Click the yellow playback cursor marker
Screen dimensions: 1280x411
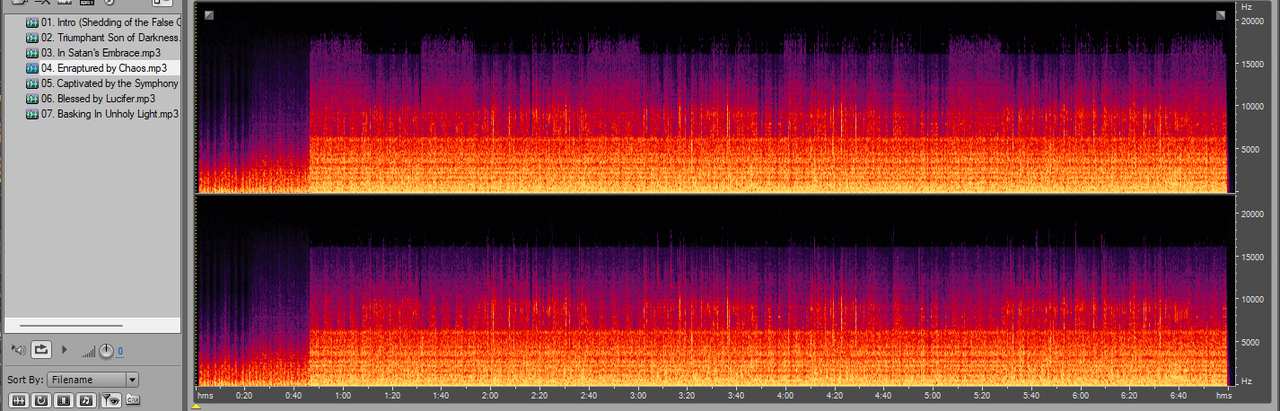[x=197, y=406]
